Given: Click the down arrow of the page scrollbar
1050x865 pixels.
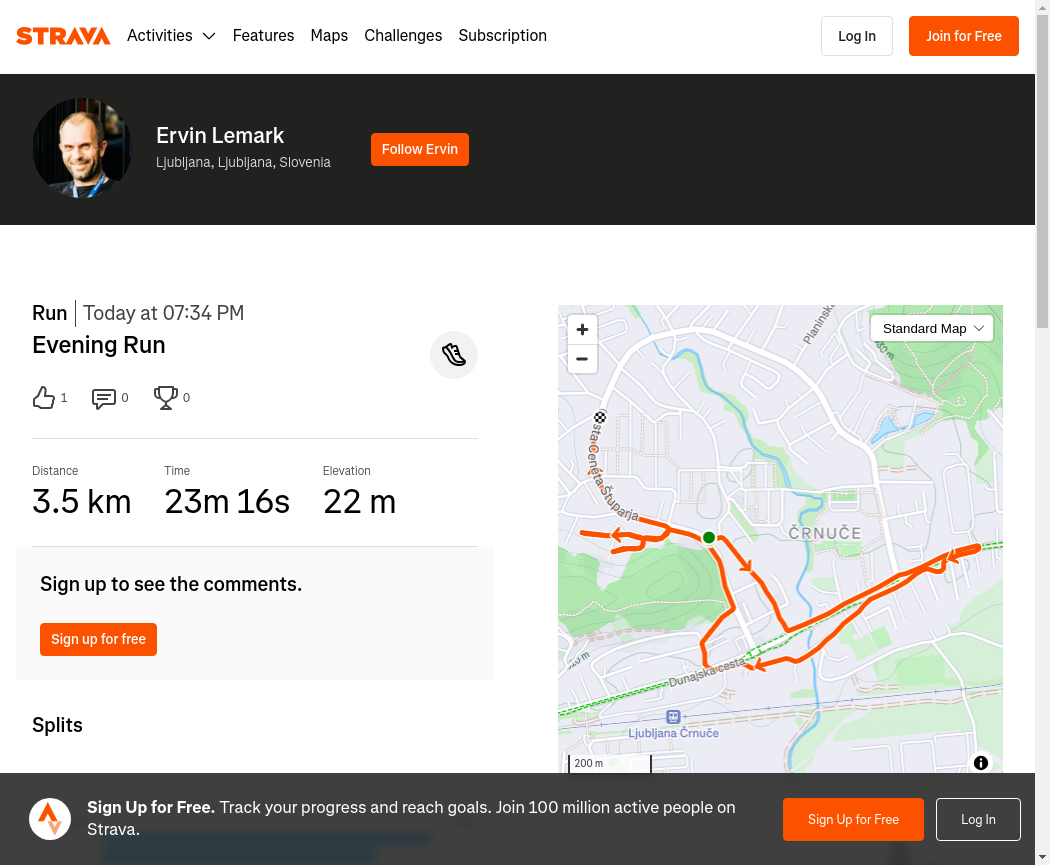Looking at the screenshot, I should 1043,857.
